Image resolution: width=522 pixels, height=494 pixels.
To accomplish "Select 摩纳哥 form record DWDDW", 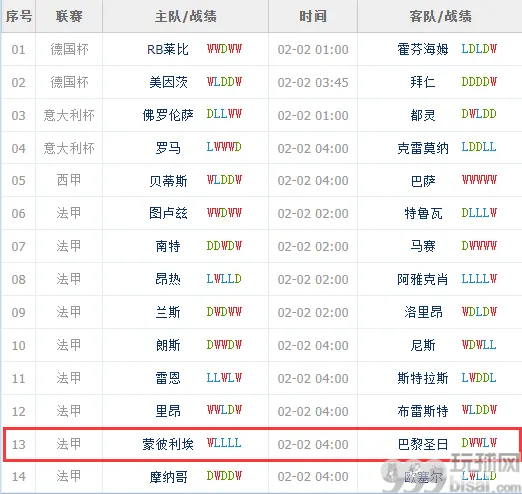I will click(224, 475).
